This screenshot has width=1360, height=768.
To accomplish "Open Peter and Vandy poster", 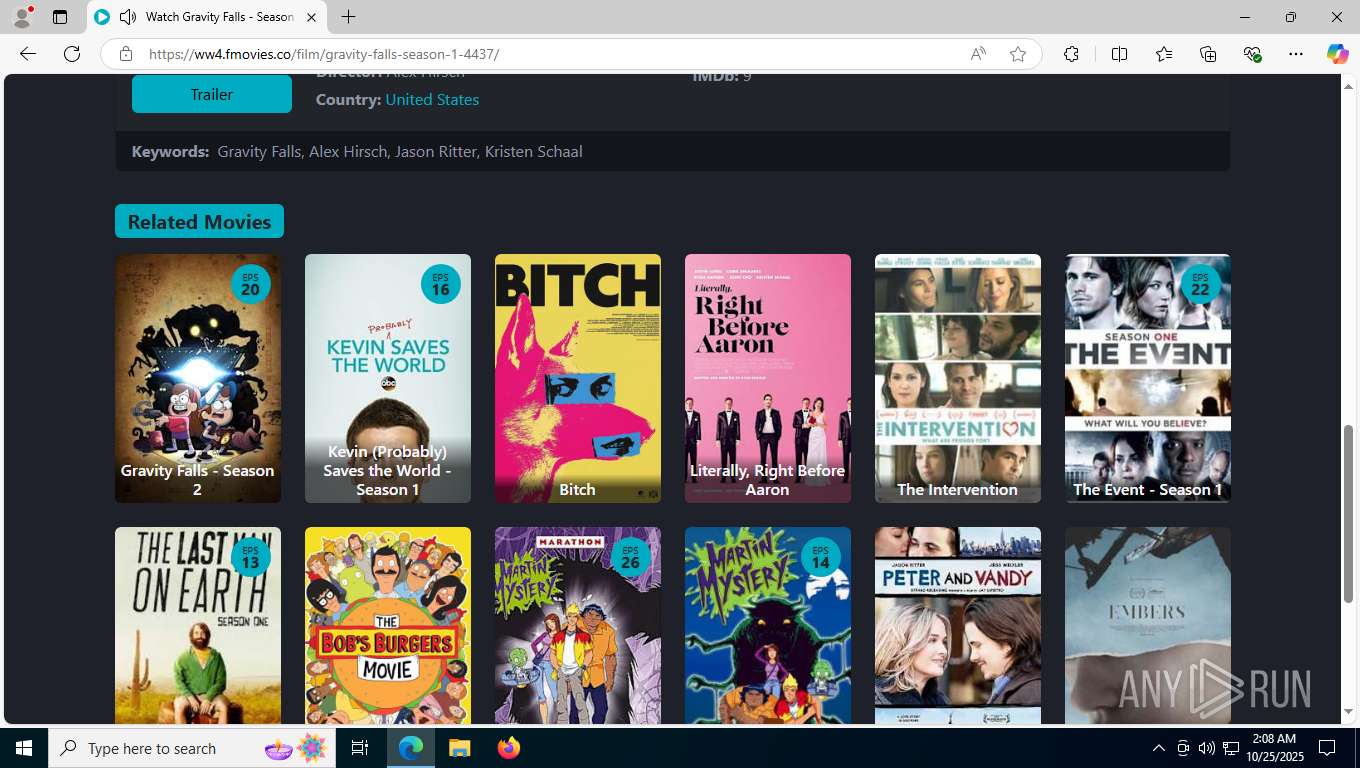I will 958,625.
